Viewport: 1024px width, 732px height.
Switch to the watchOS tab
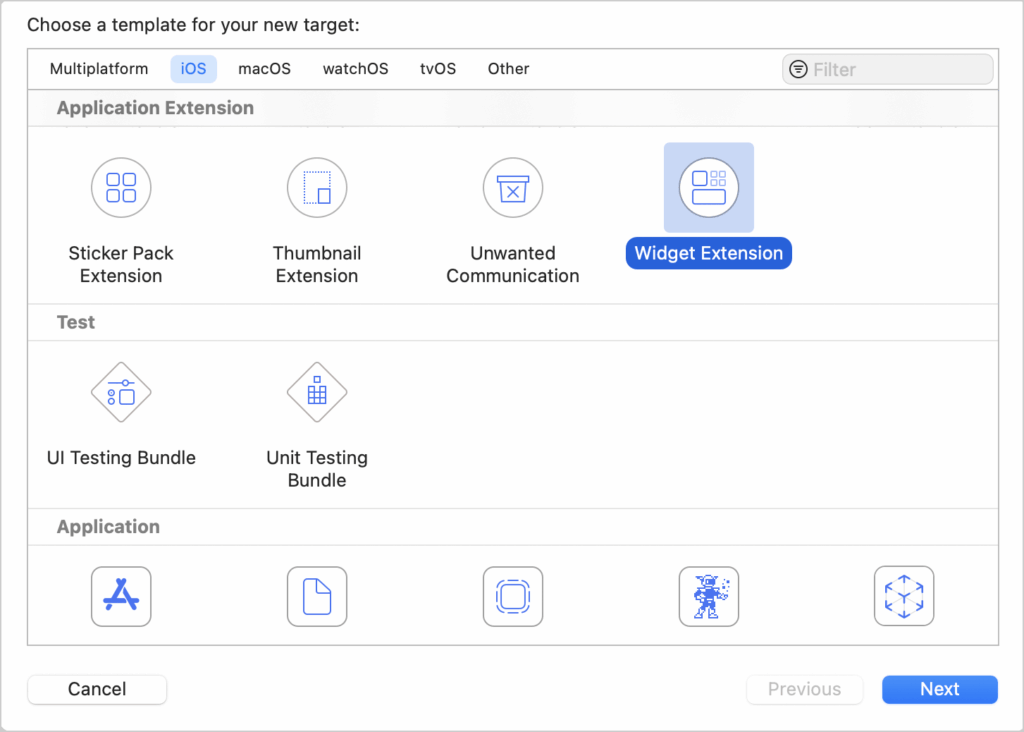[355, 69]
